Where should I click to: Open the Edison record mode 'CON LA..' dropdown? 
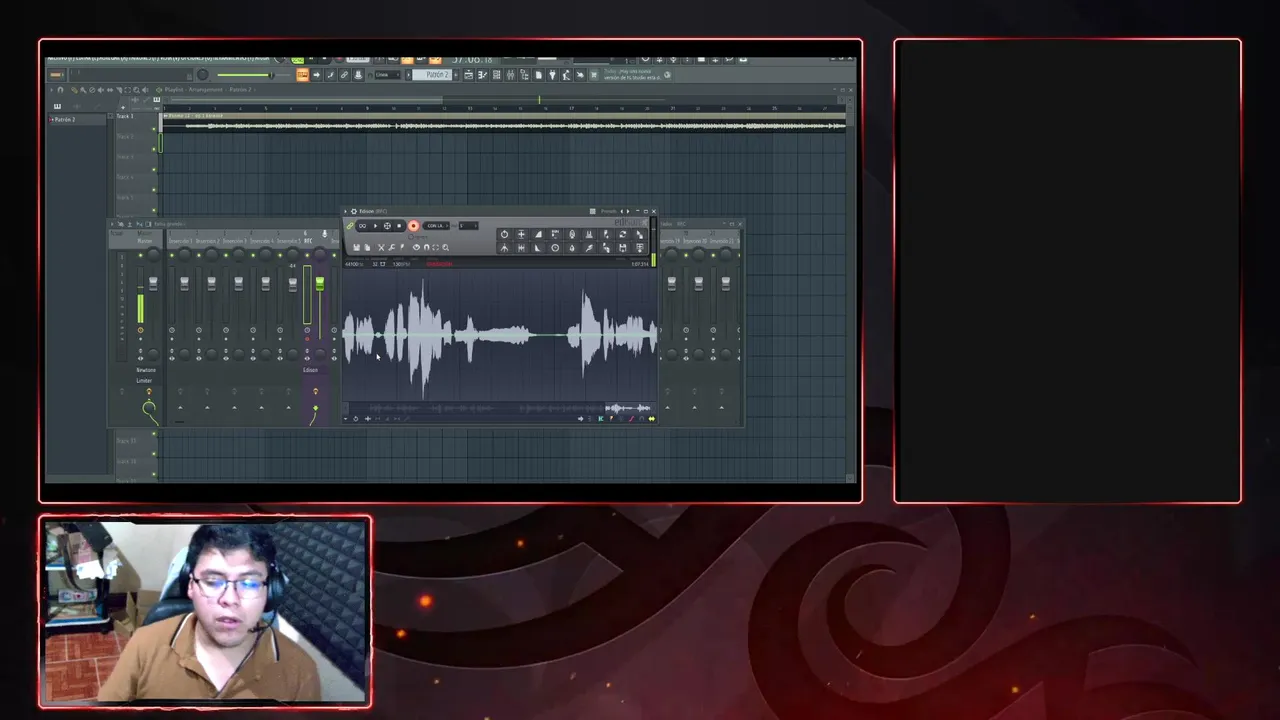tap(436, 226)
